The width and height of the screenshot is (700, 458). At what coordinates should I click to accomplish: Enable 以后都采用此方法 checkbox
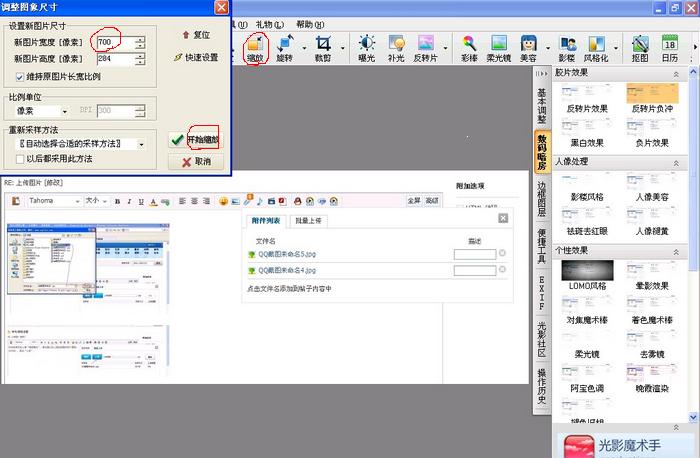21,158
